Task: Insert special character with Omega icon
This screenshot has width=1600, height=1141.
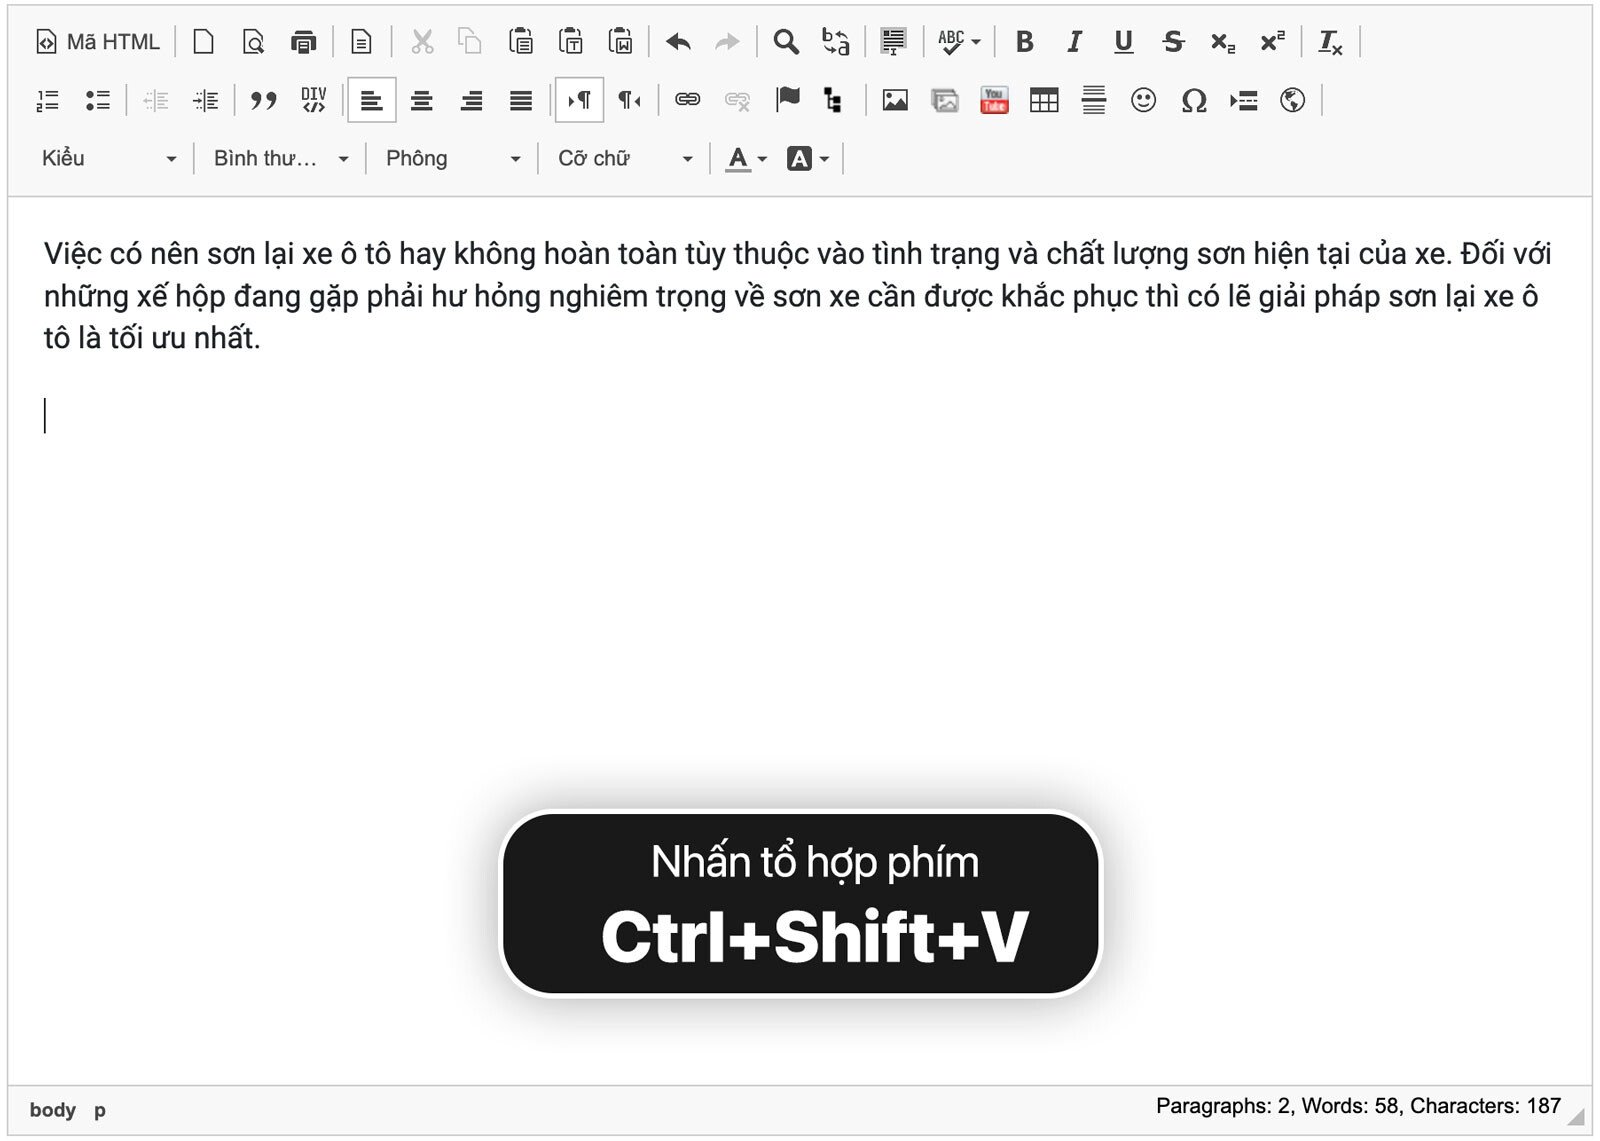Action: click(x=1193, y=100)
